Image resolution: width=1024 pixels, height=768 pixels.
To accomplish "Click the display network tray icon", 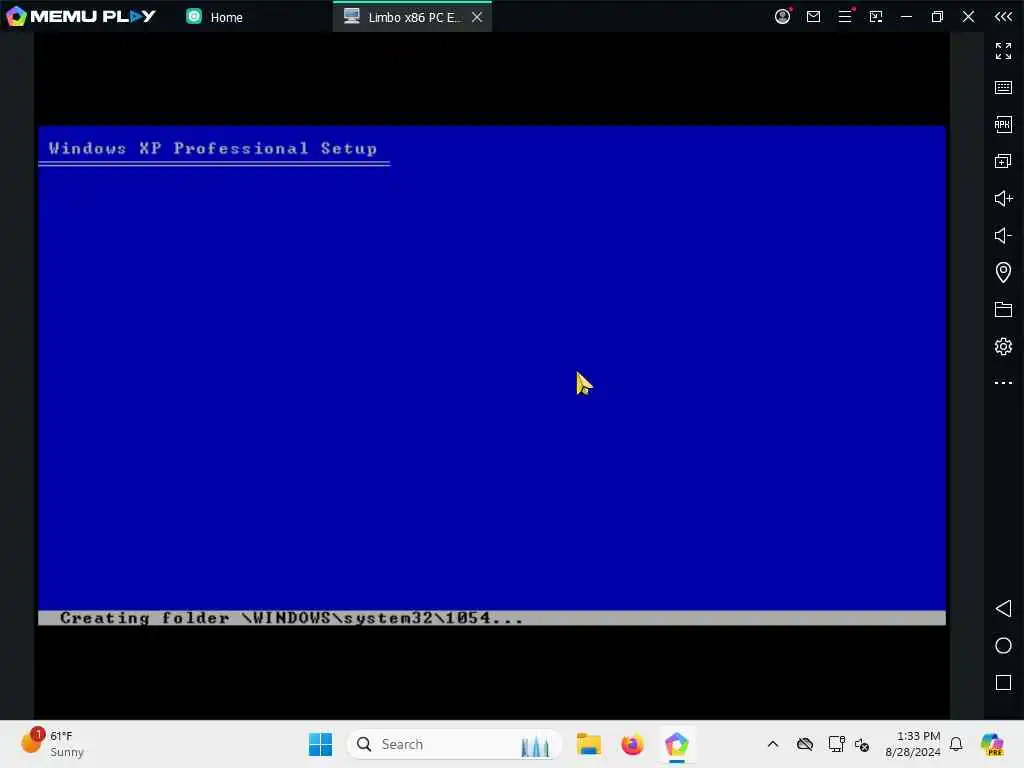I will pyautogui.click(x=836, y=744).
